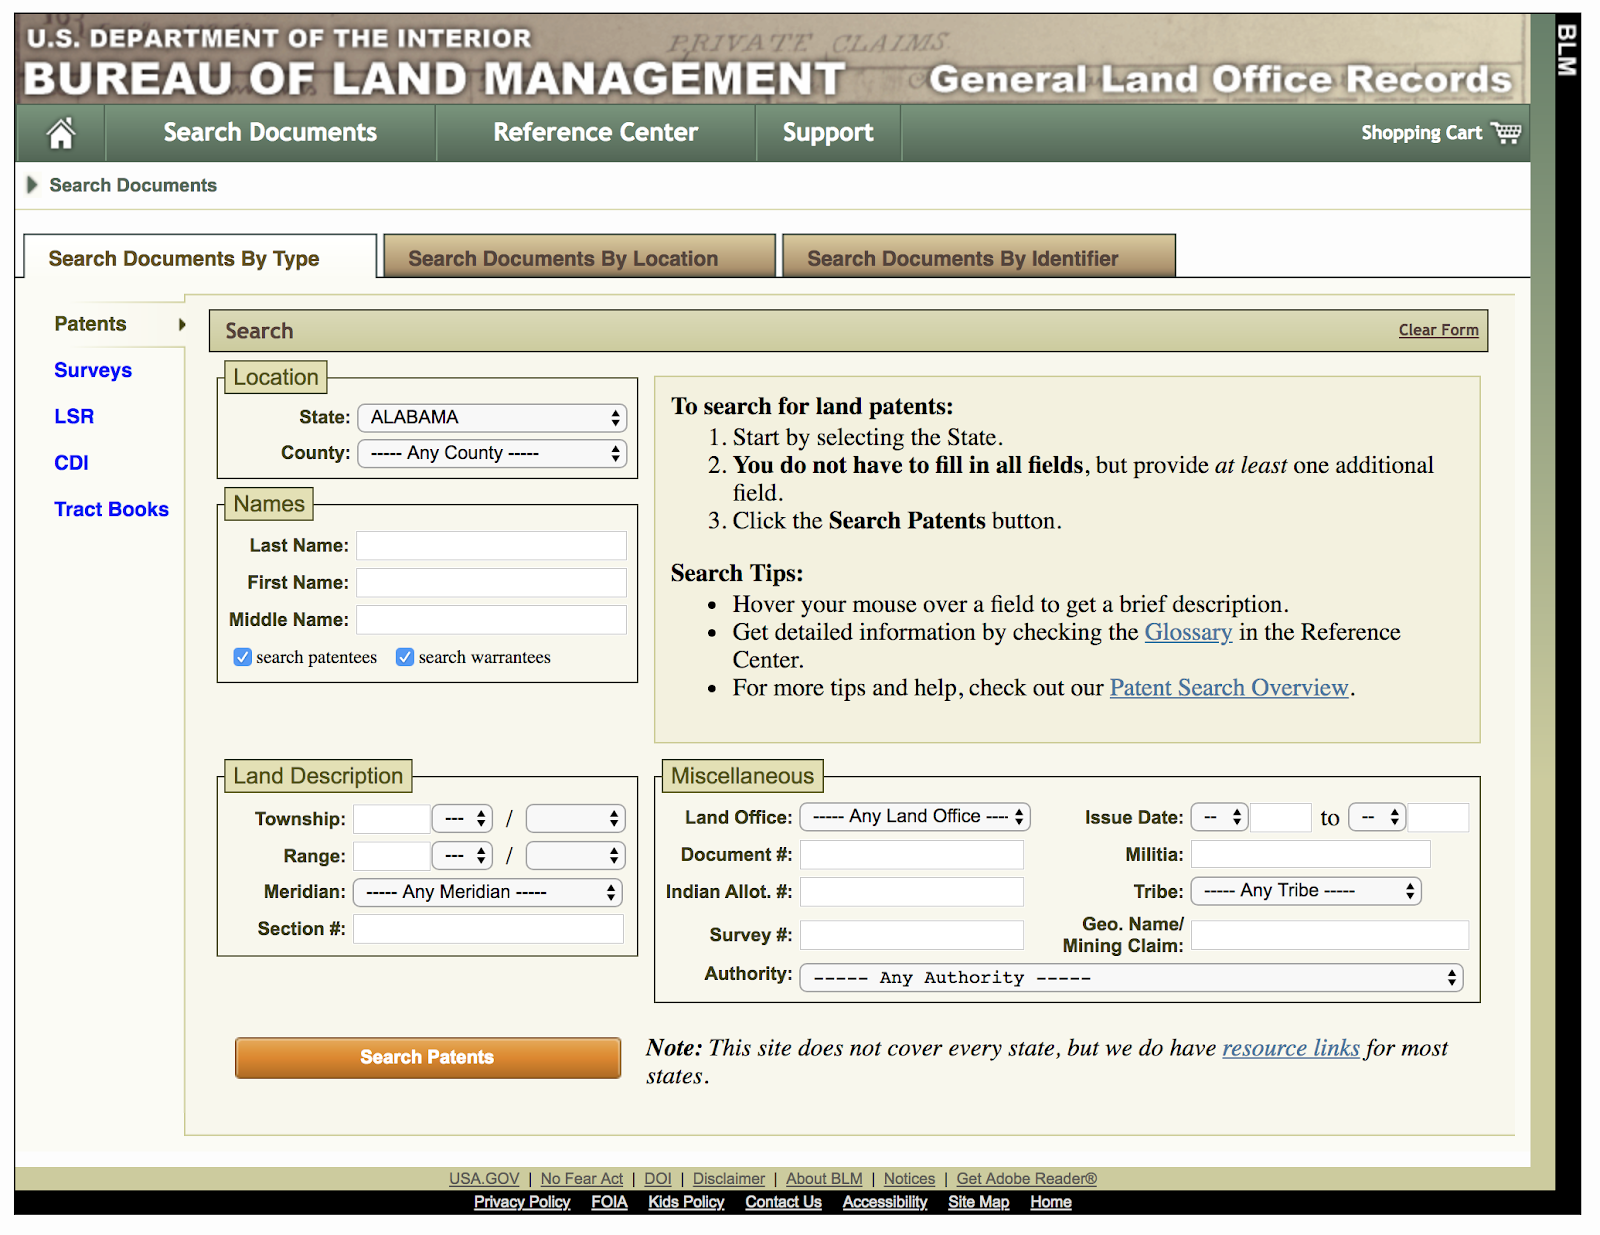Image resolution: width=1600 pixels, height=1235 pixels.
Task: Open the Tribe dropdown
Action: pyautogui.click(x=1306, y=891)
